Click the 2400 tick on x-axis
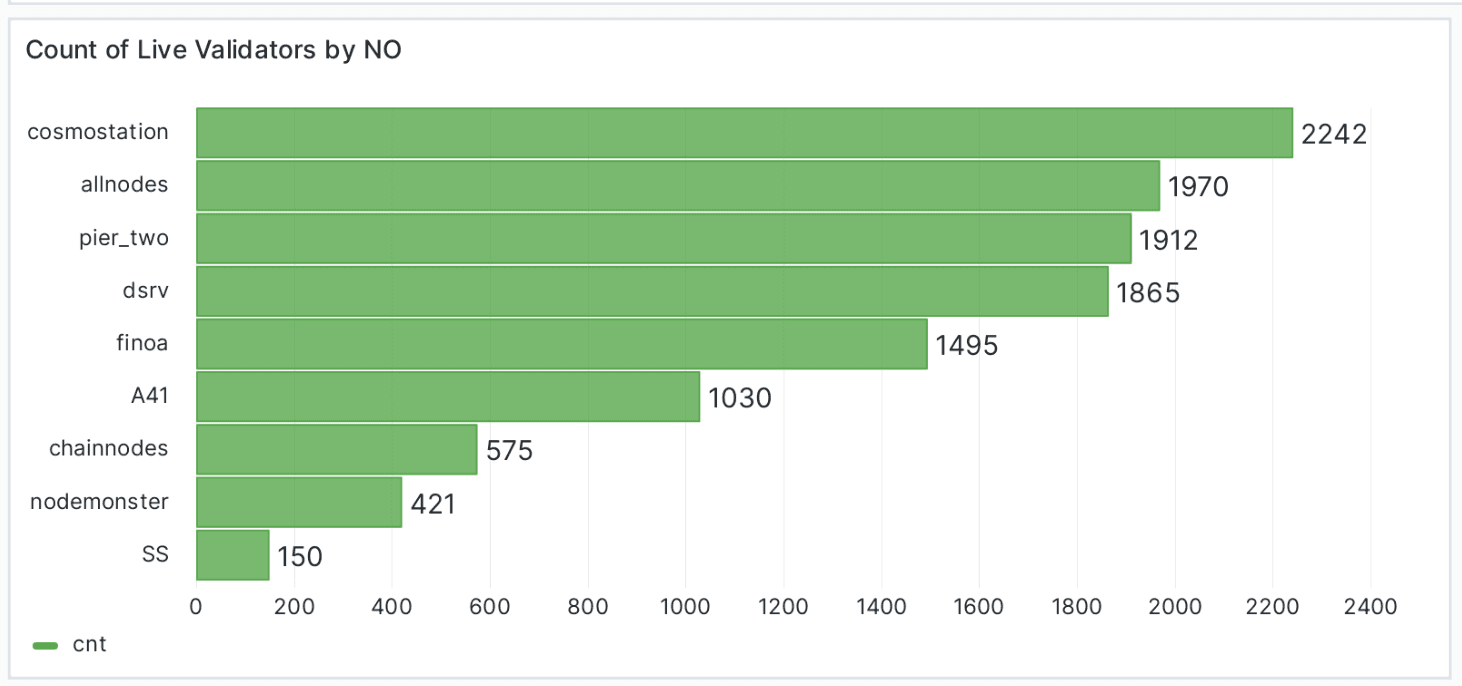Screen dimensions: 1462x686 pos(1369,606)
